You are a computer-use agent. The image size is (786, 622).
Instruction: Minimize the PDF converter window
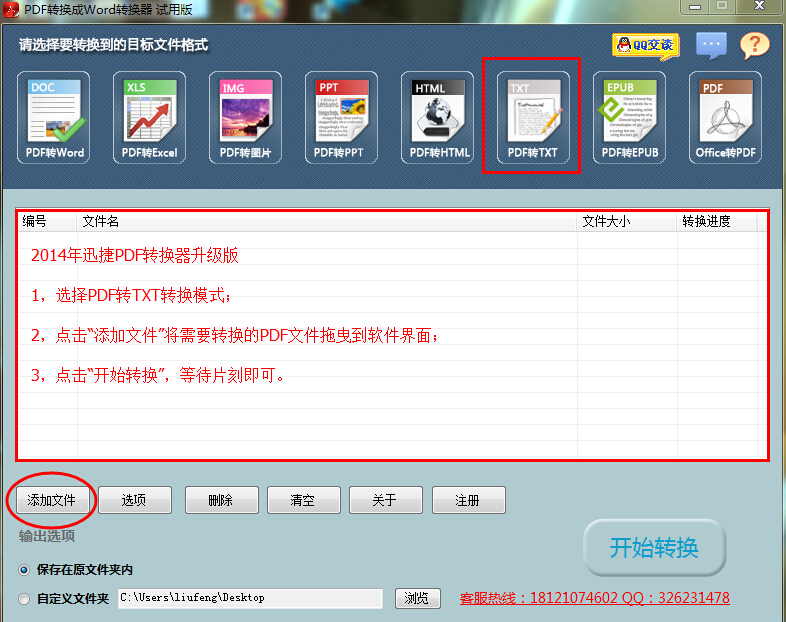coord(694,6)
